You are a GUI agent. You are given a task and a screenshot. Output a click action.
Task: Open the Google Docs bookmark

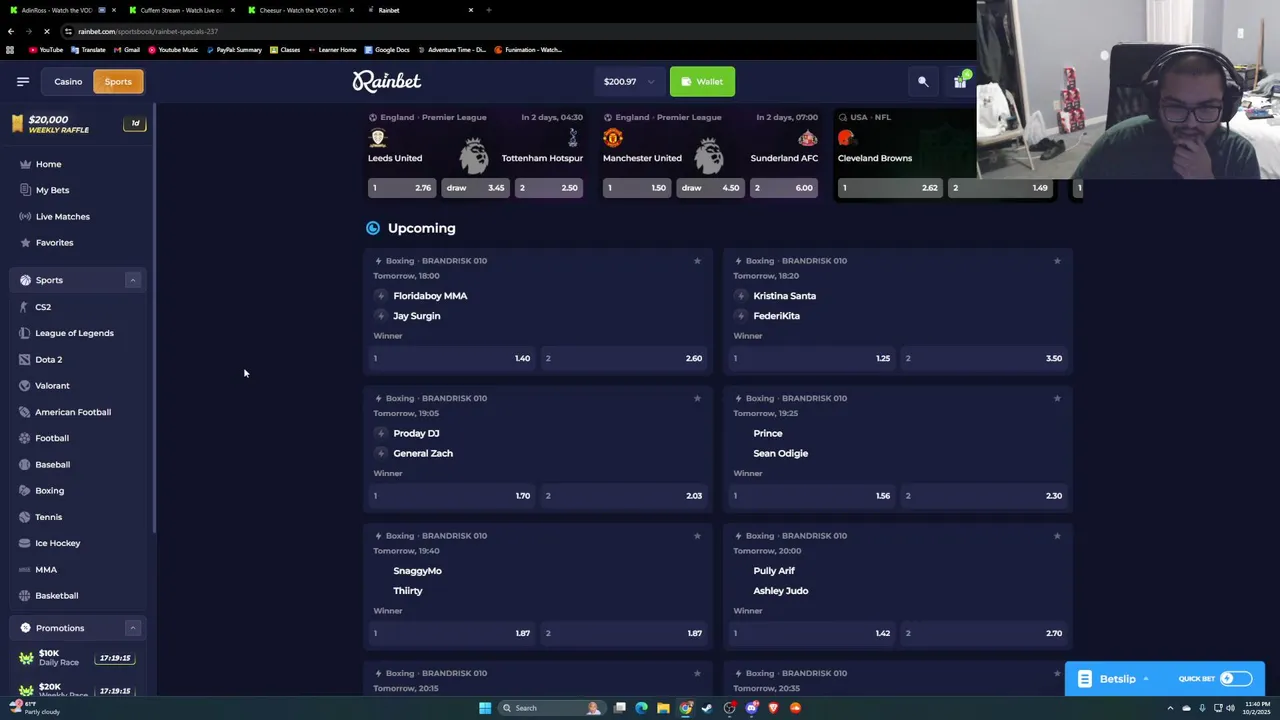pos(388,50)
